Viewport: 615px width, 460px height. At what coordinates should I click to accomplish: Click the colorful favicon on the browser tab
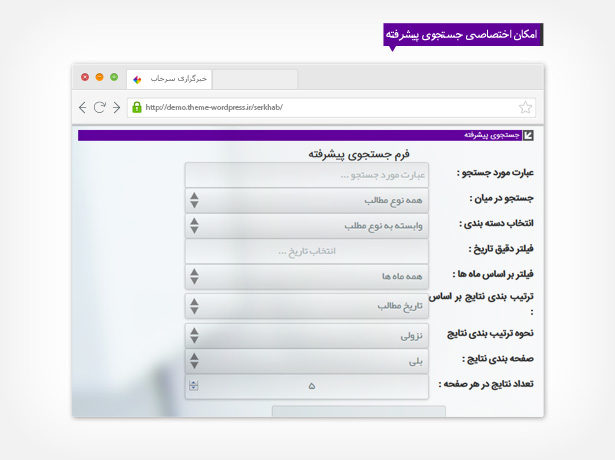point(138,78)
